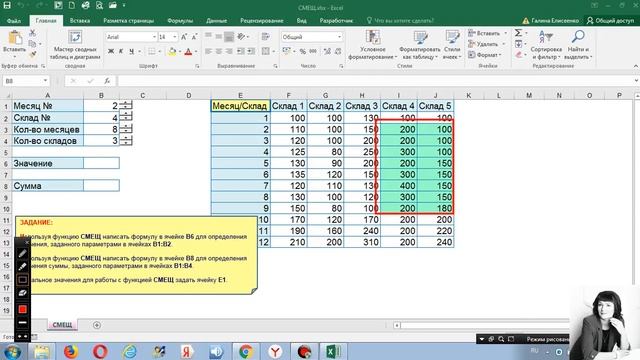
Task: Toggle align text left
Action: coord(208,51)
